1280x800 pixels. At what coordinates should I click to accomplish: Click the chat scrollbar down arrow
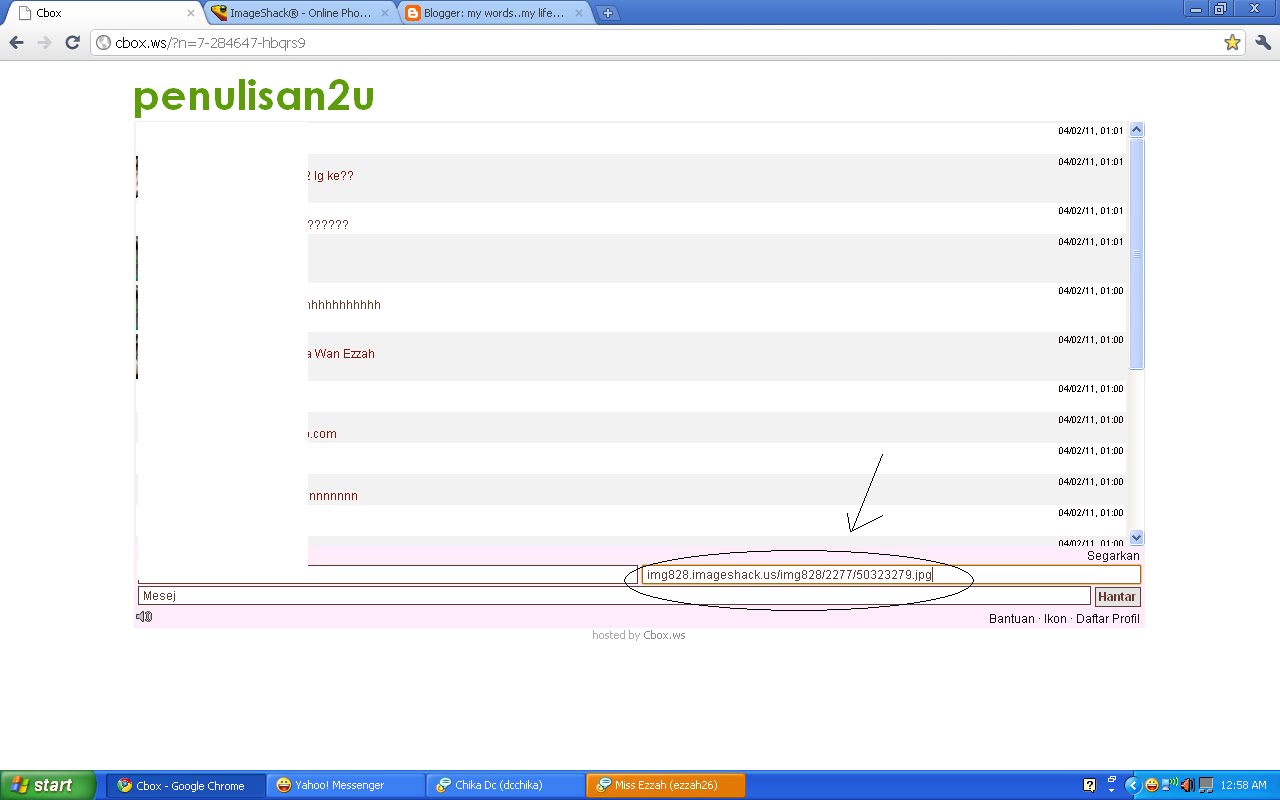click(1136, 537)
